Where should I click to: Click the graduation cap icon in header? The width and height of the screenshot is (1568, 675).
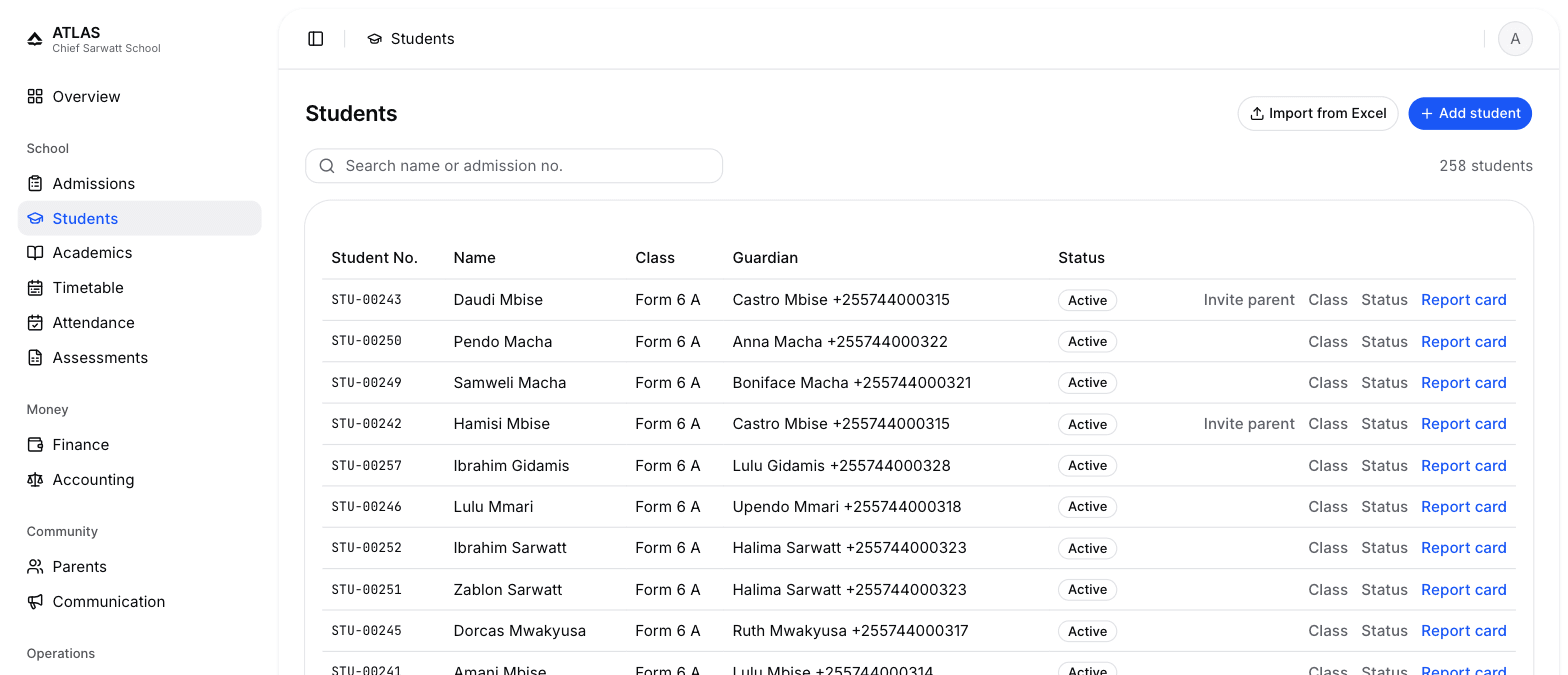(375, 39)
